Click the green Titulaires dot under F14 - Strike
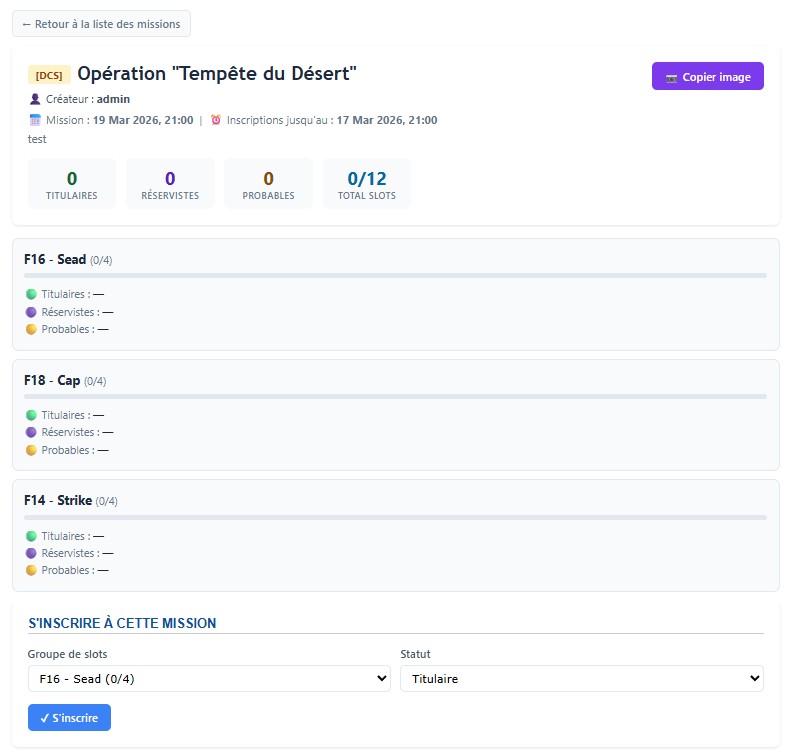The width and height of the screenshot is (811, 752). tap(31, 536)
